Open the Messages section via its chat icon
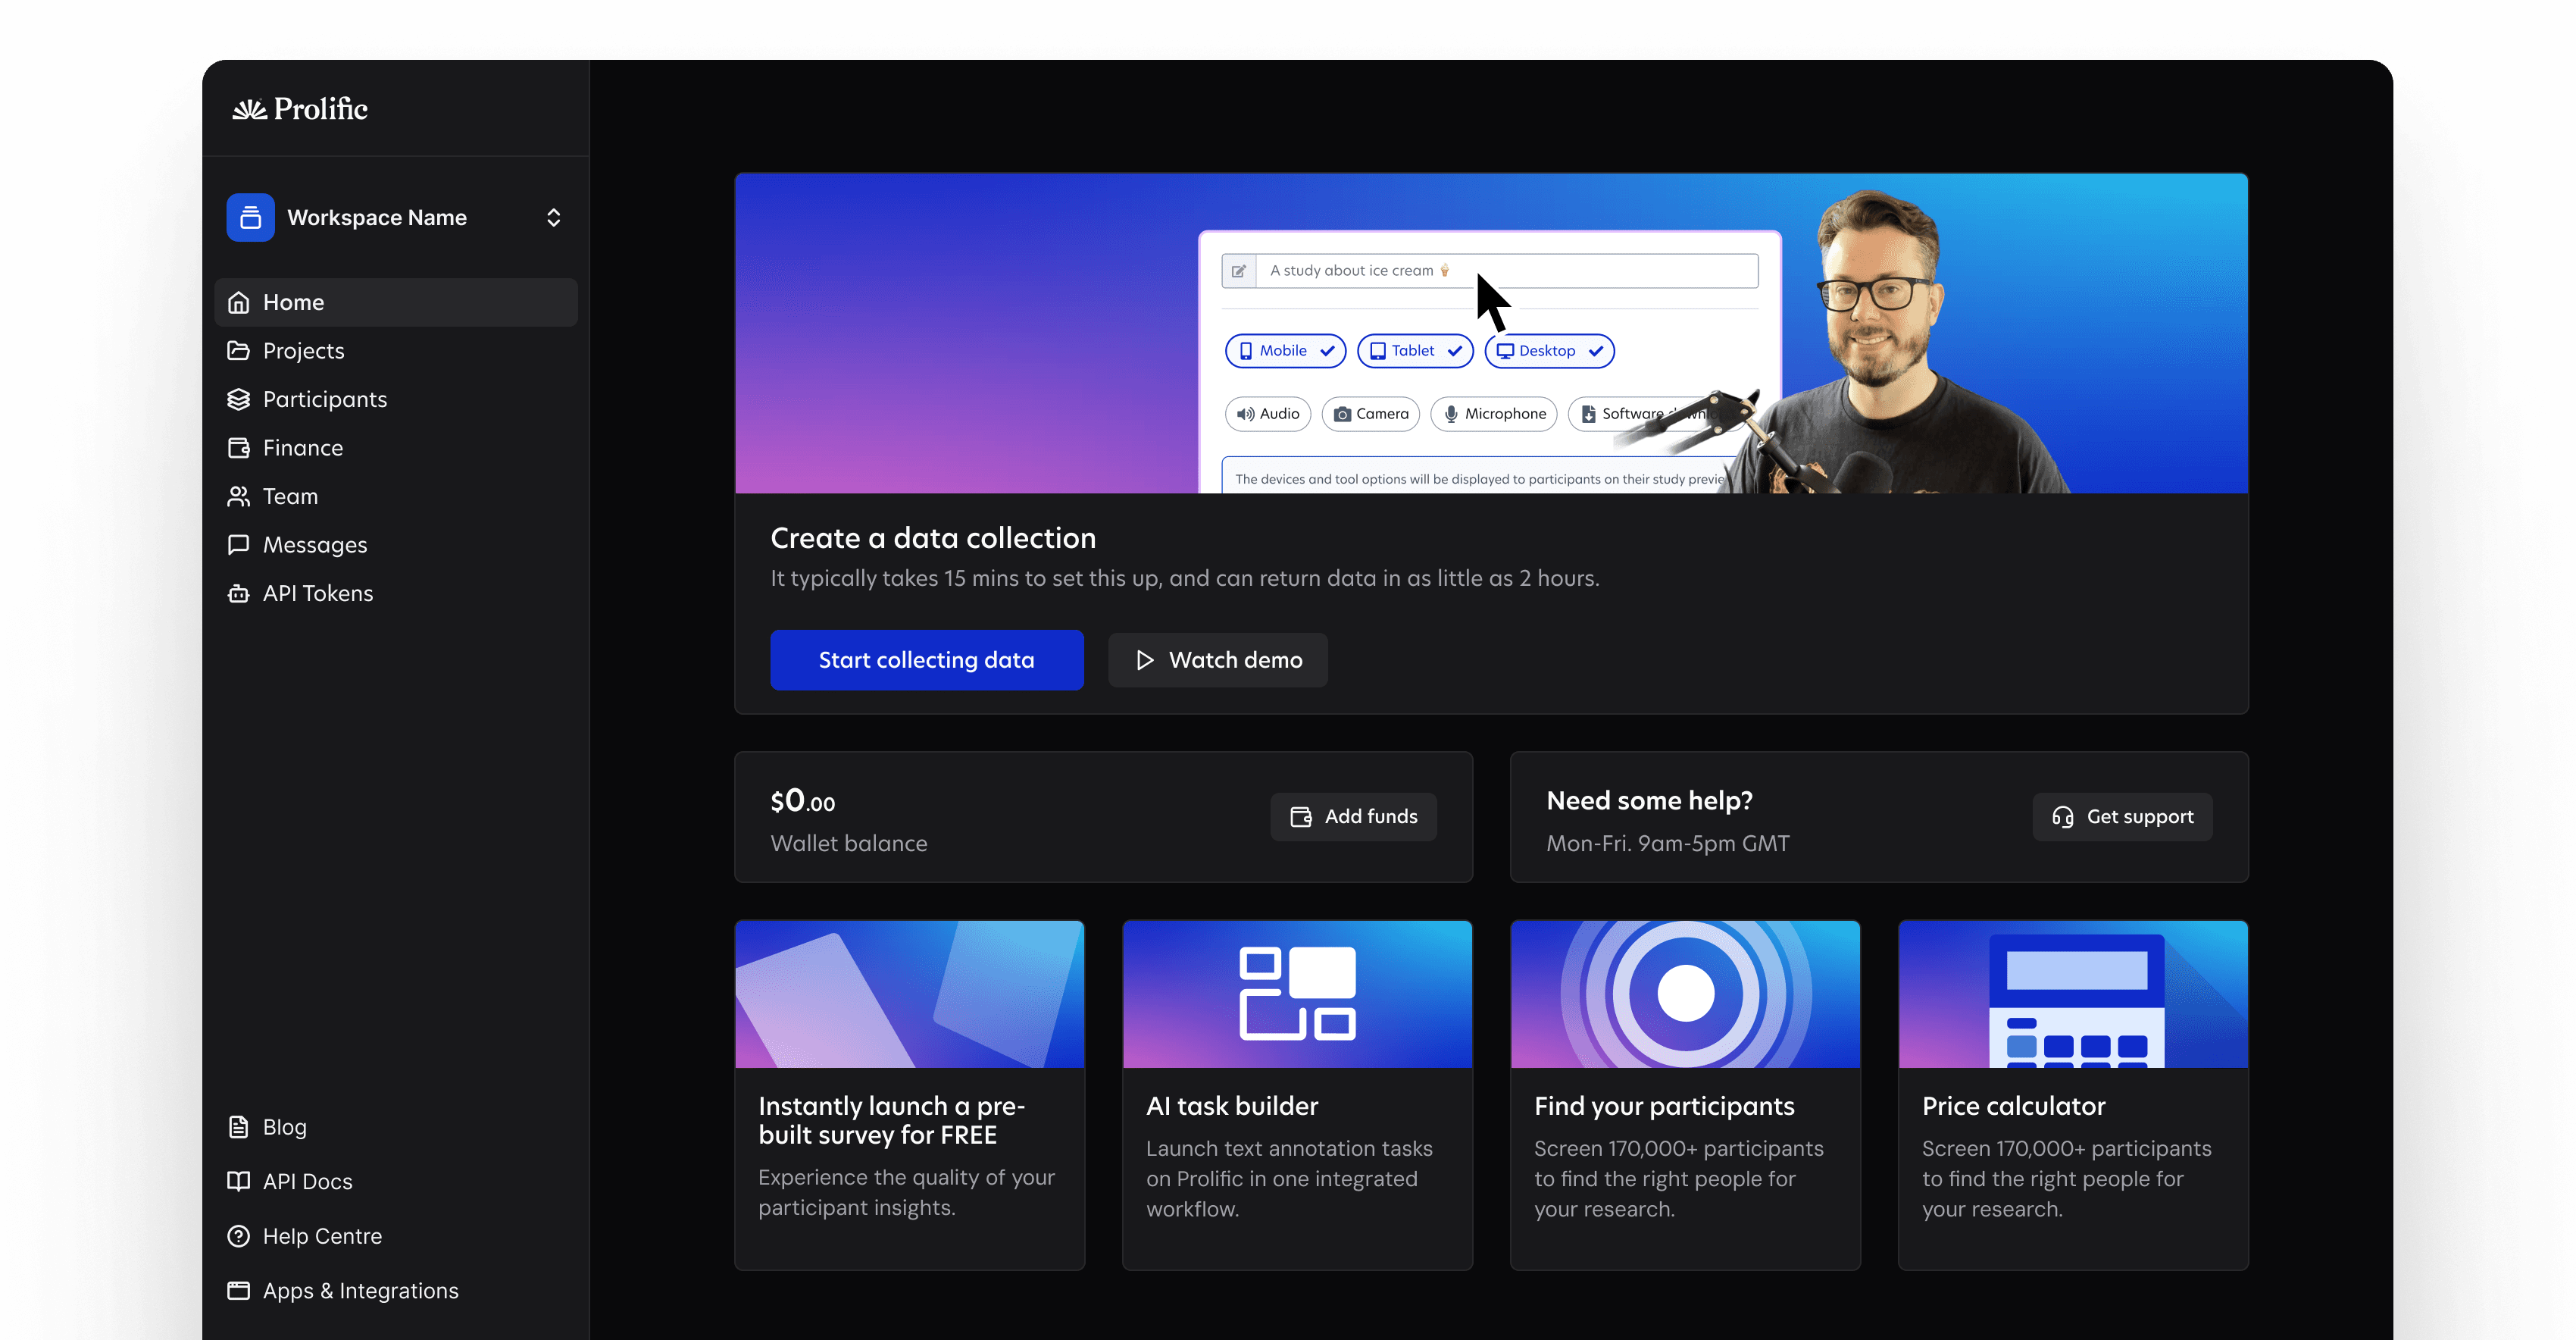The width and height of the screenshot is (2576, 1340). coord(238,544)
